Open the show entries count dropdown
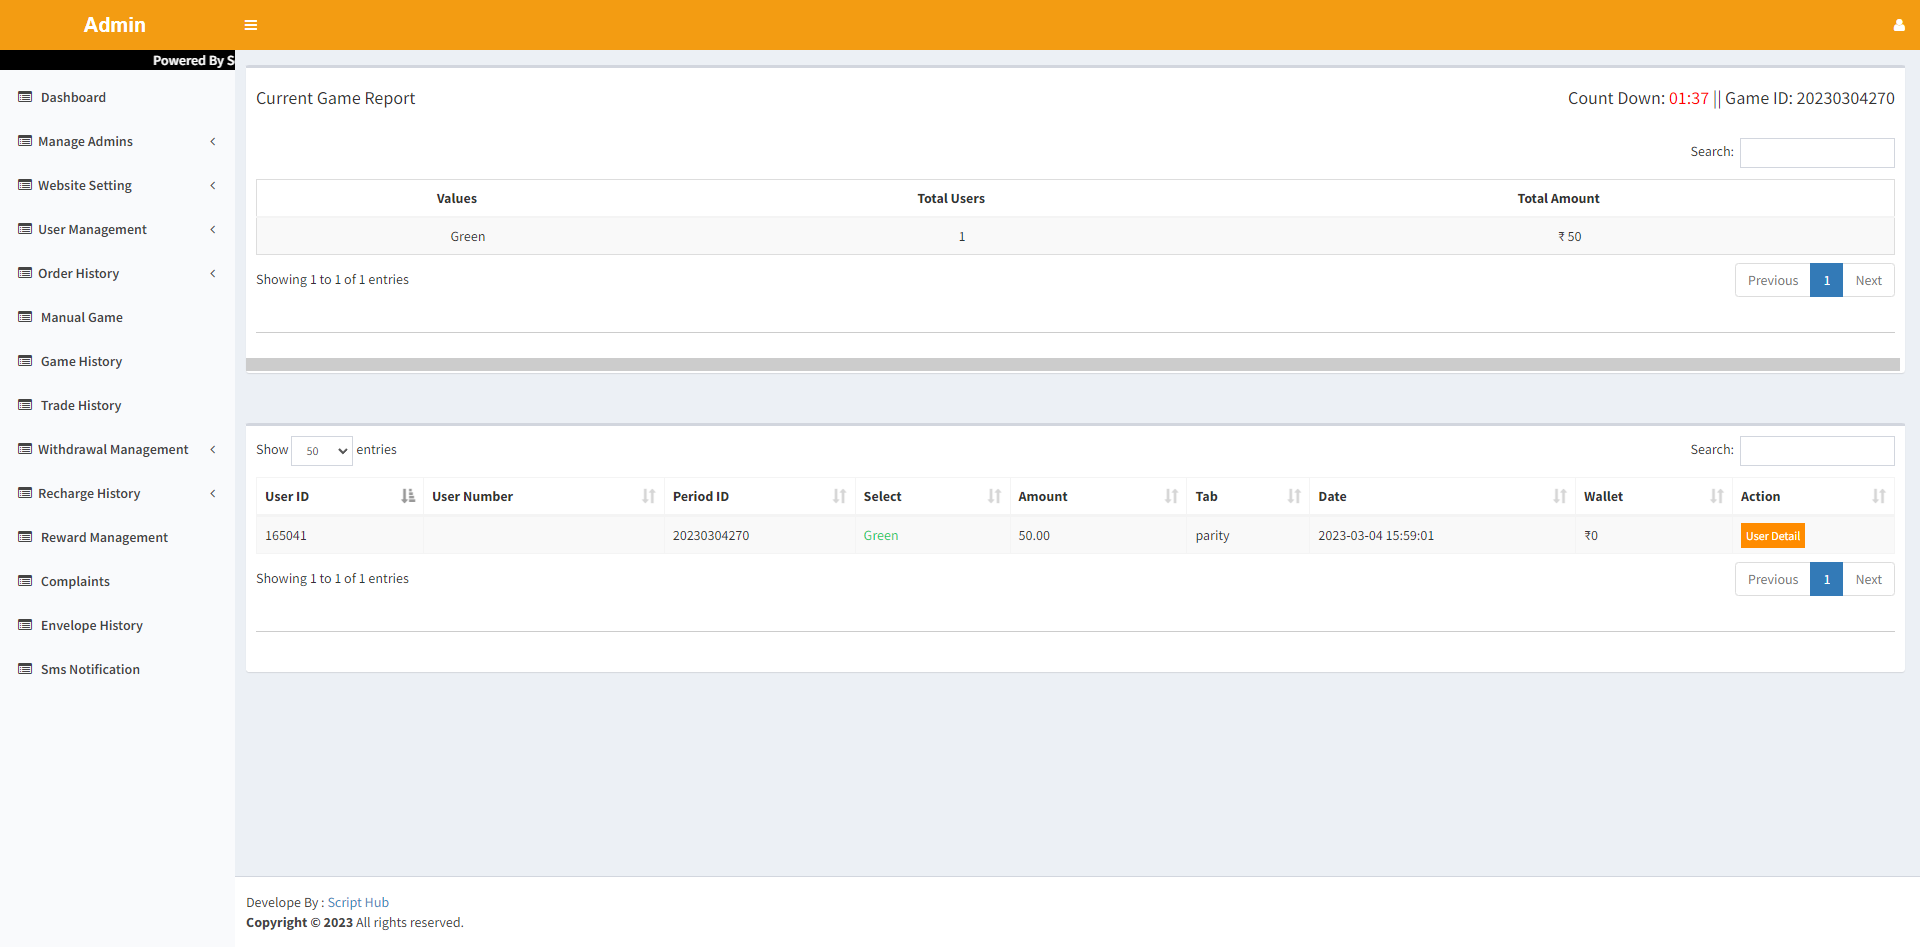Image resolution: width=1920 pixels, height=947 pixels. (x=322, y=451)
